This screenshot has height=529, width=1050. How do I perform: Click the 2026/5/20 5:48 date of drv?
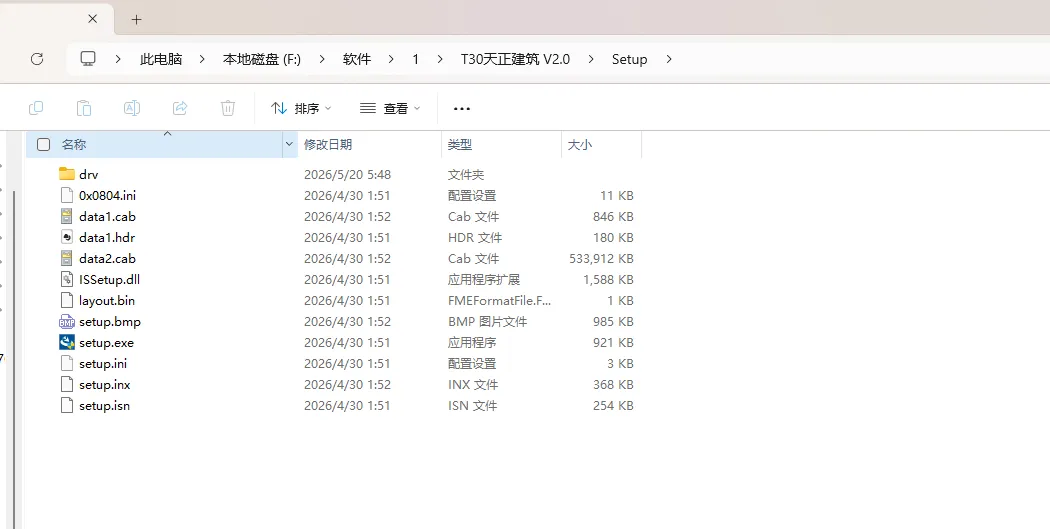348,175
